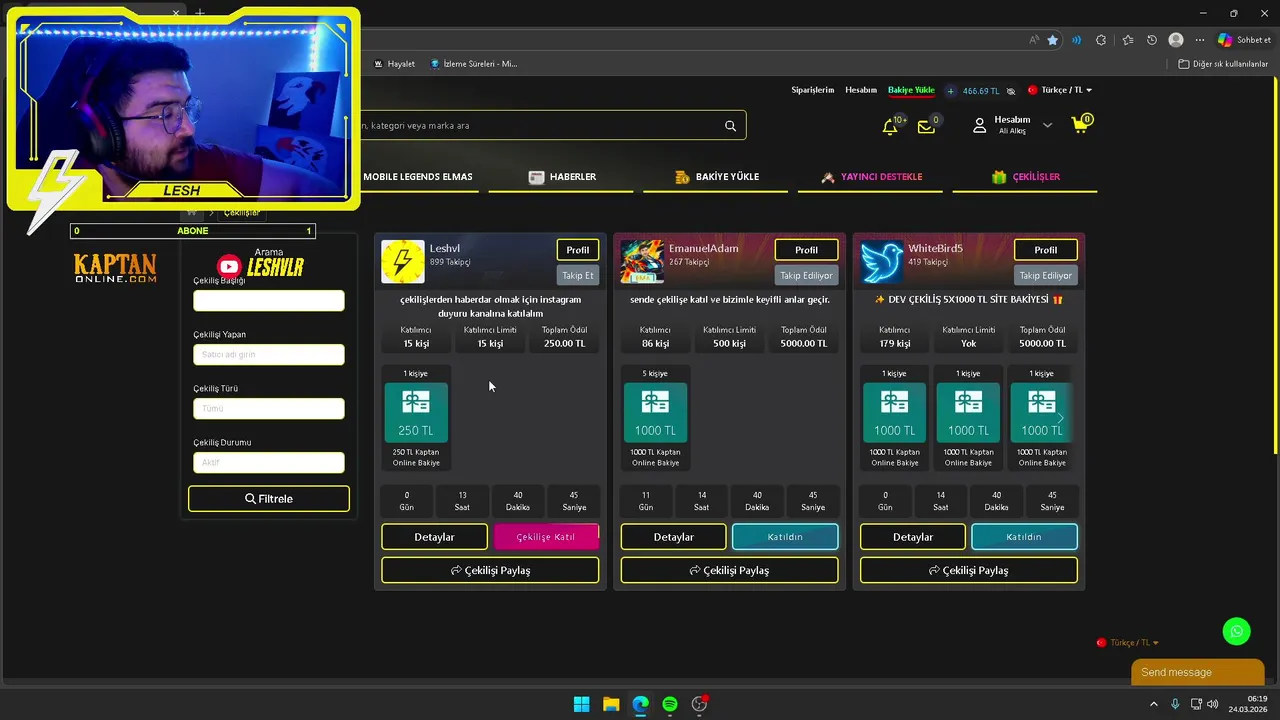
Task: Focus the Çekilişi Yapan seller name field
Action: tap(269, 355)
